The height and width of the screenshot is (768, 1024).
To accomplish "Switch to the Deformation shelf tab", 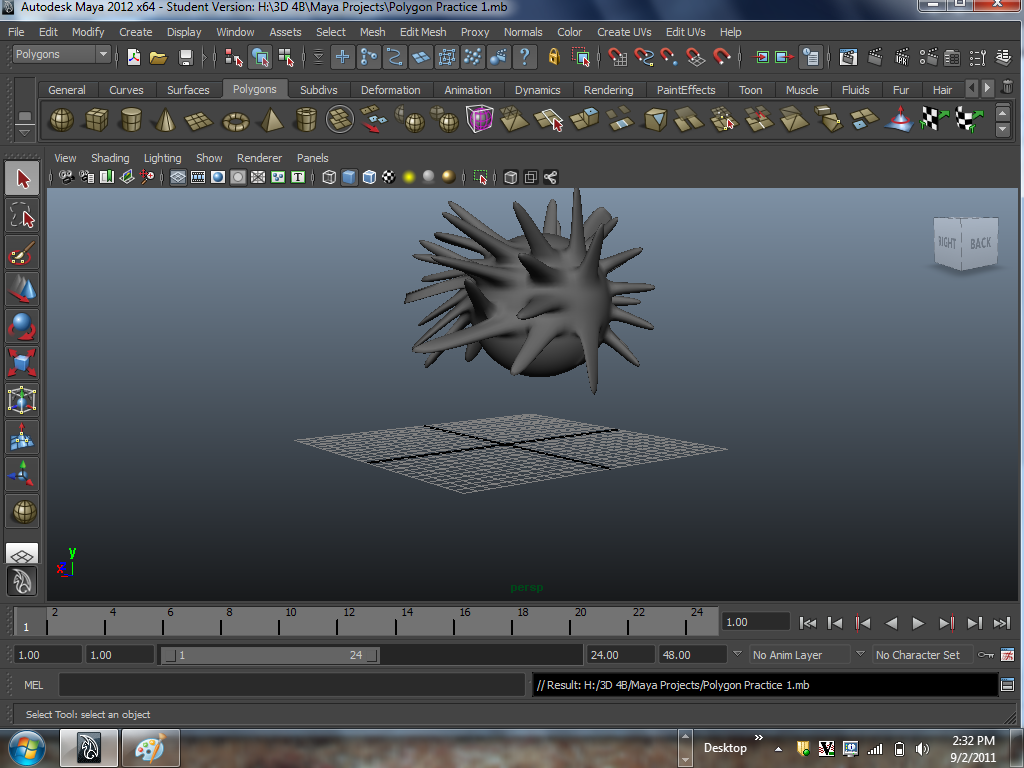I will click(391, 90).
